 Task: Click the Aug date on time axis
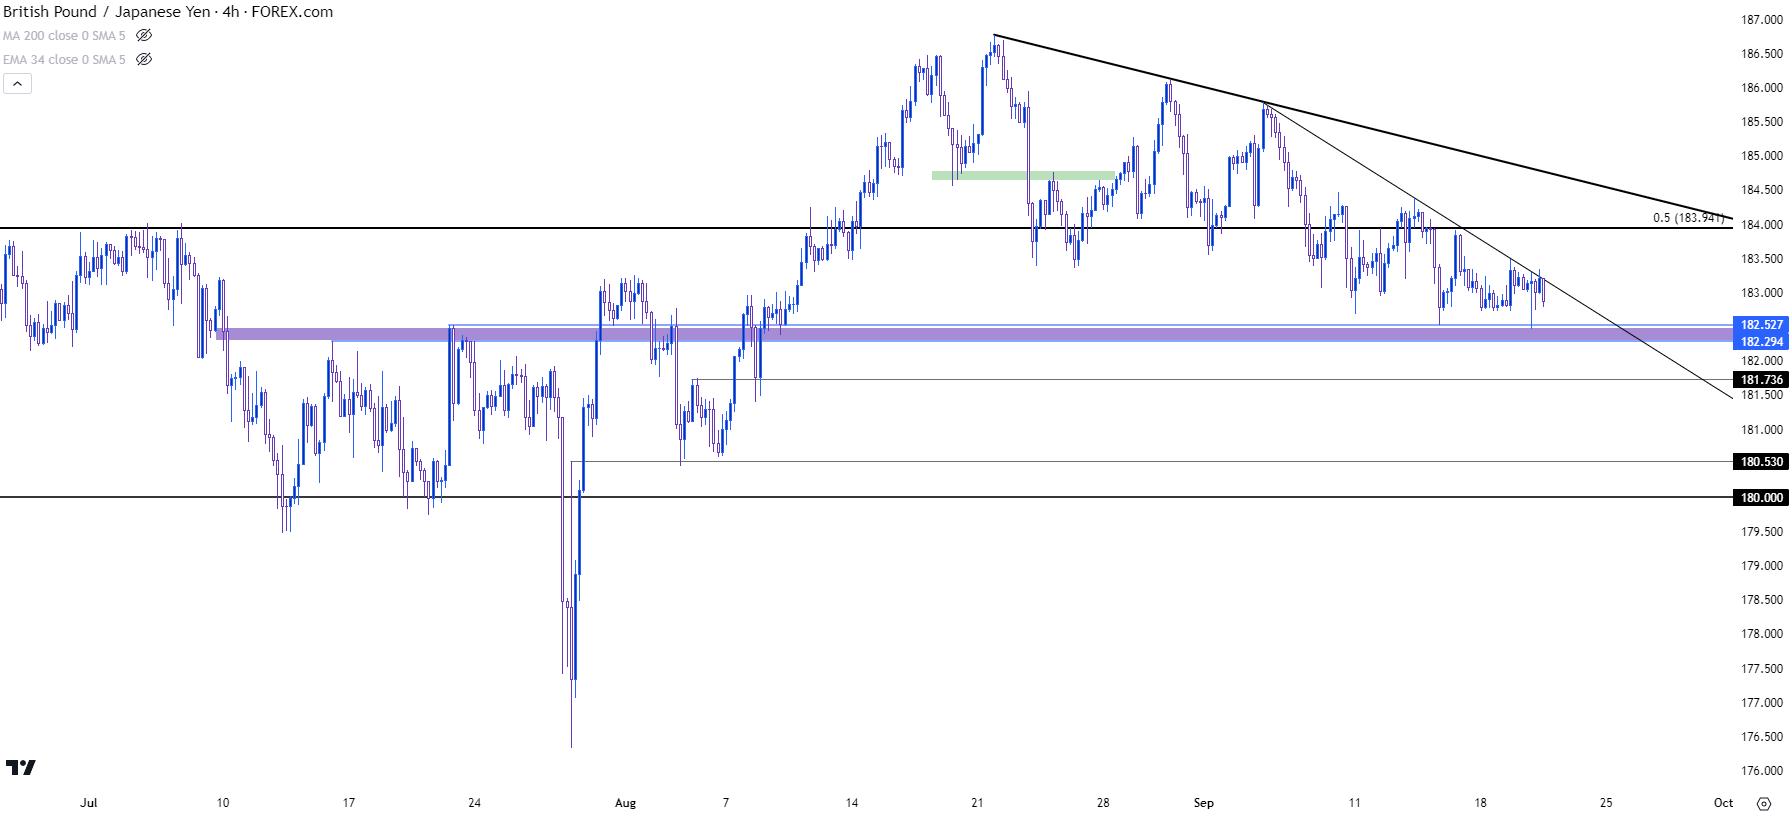626,802
